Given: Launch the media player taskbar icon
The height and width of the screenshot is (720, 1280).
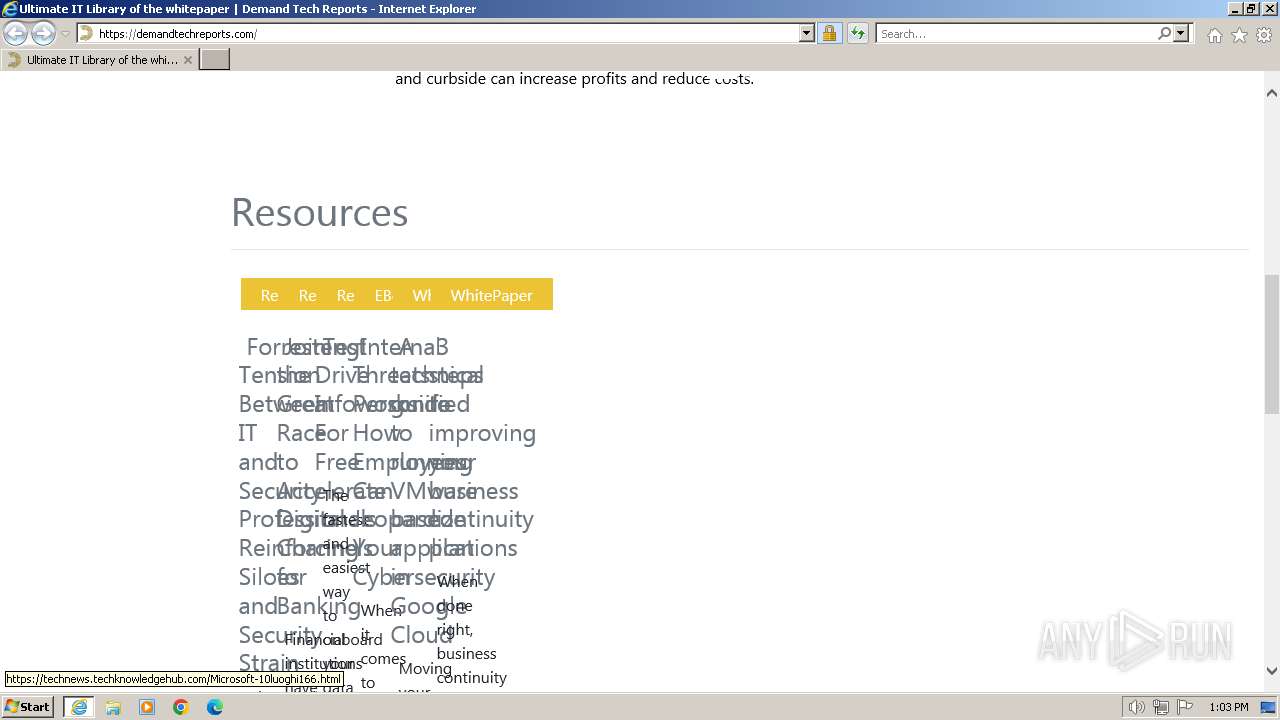Looking at the screenshot, I should (x=147, y=707).
